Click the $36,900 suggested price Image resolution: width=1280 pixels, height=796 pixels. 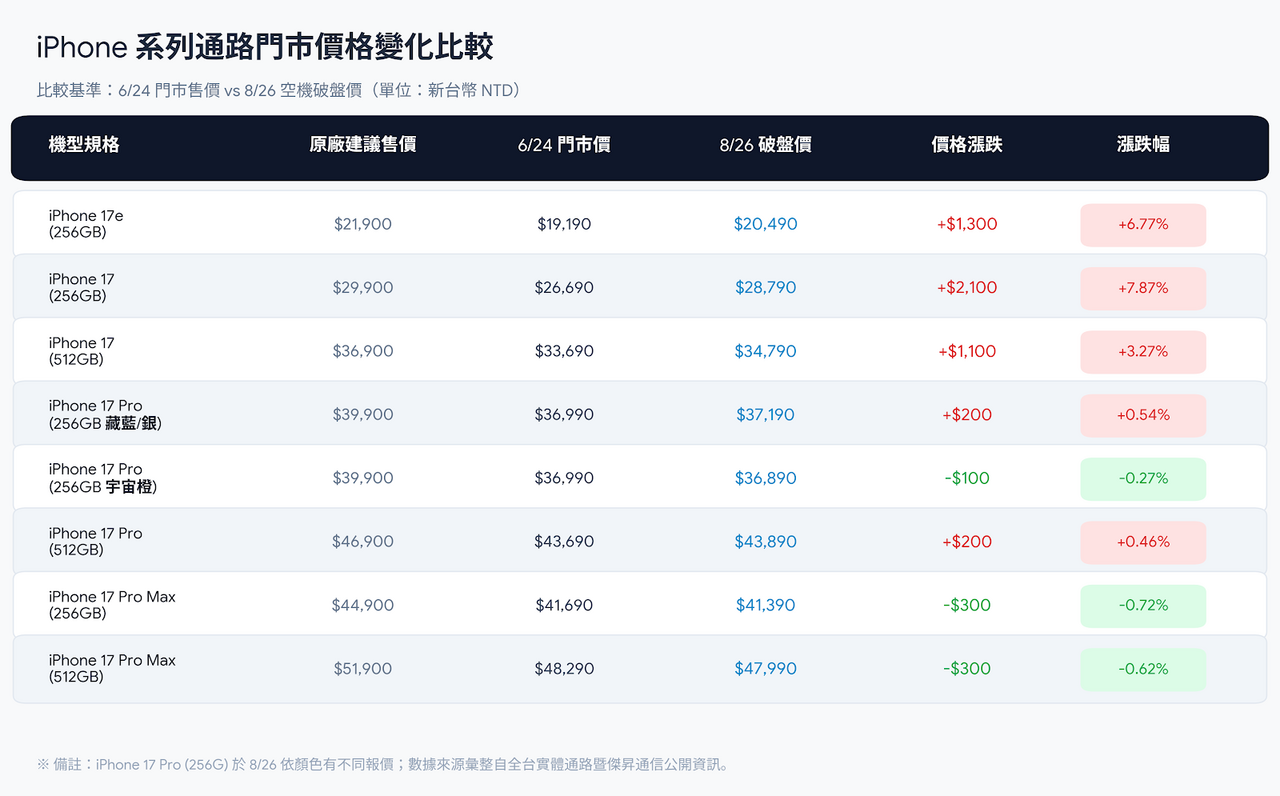click(x=363, y=351)
